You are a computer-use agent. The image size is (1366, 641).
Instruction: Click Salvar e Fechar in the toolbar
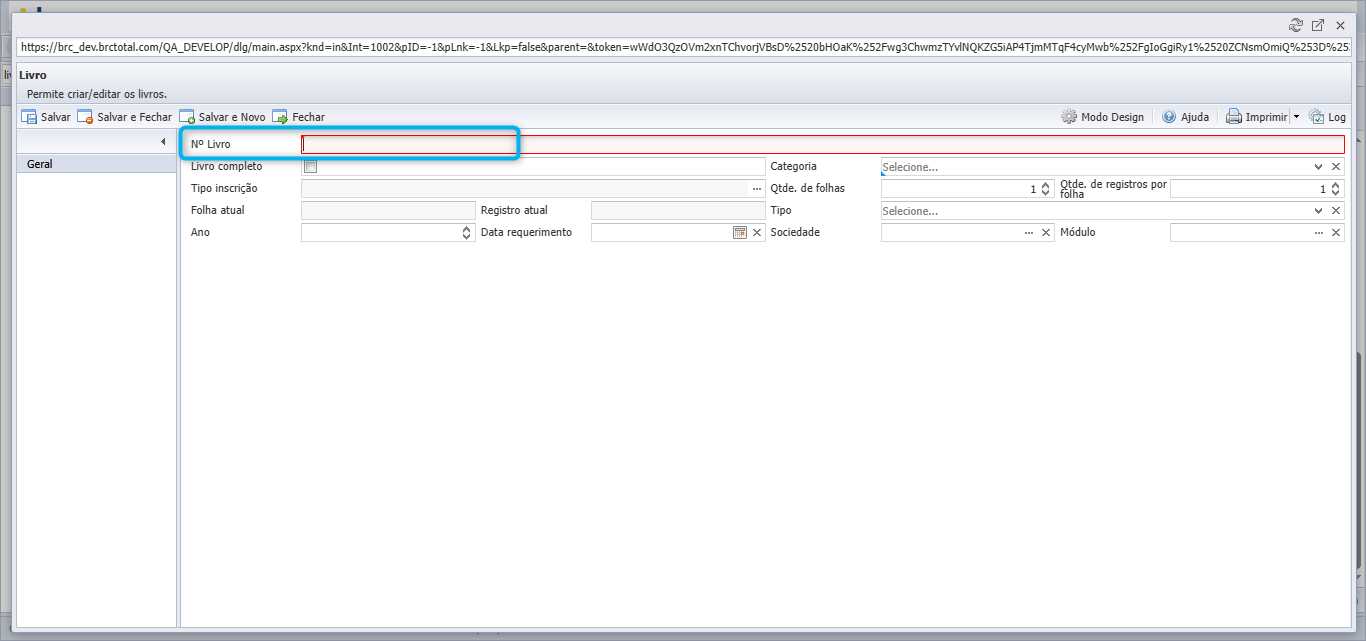click(x=125, y=117)
